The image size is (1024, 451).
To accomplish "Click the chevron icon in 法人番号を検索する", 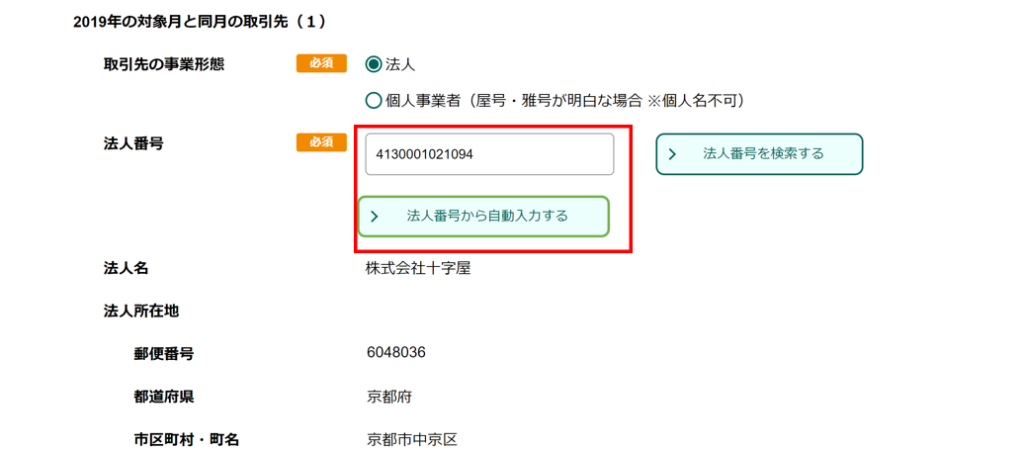I will pos(672,155).
